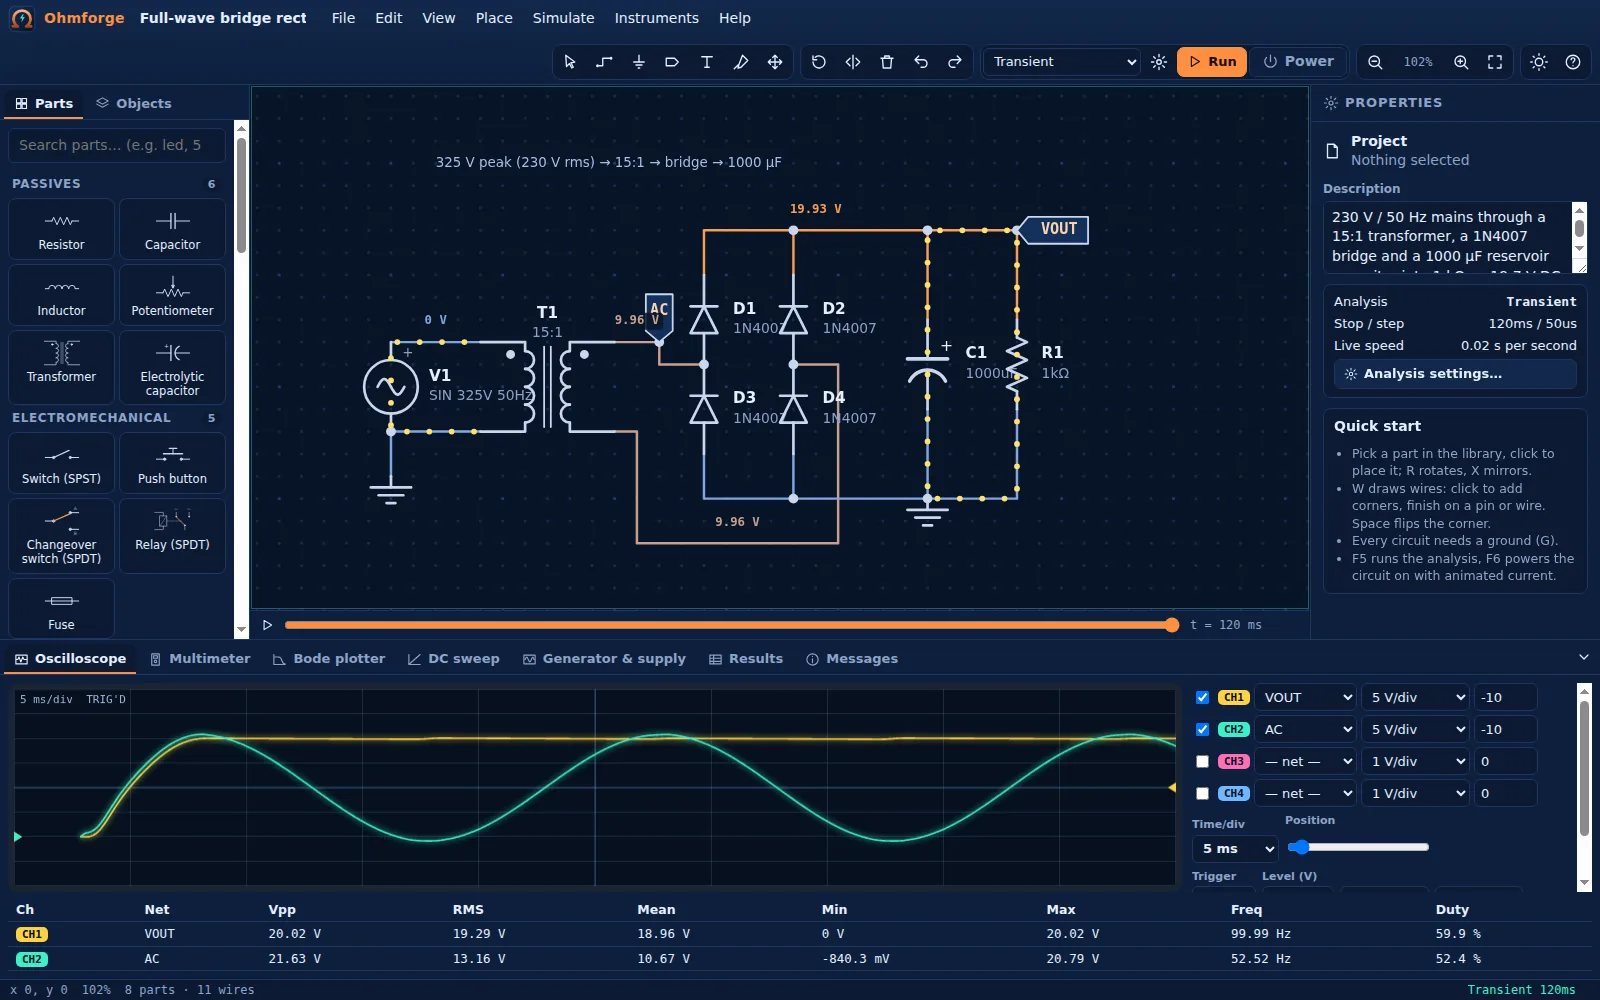Pick the Inductor part
This screenshot has width=1600, height=1000.
(61, 296)
